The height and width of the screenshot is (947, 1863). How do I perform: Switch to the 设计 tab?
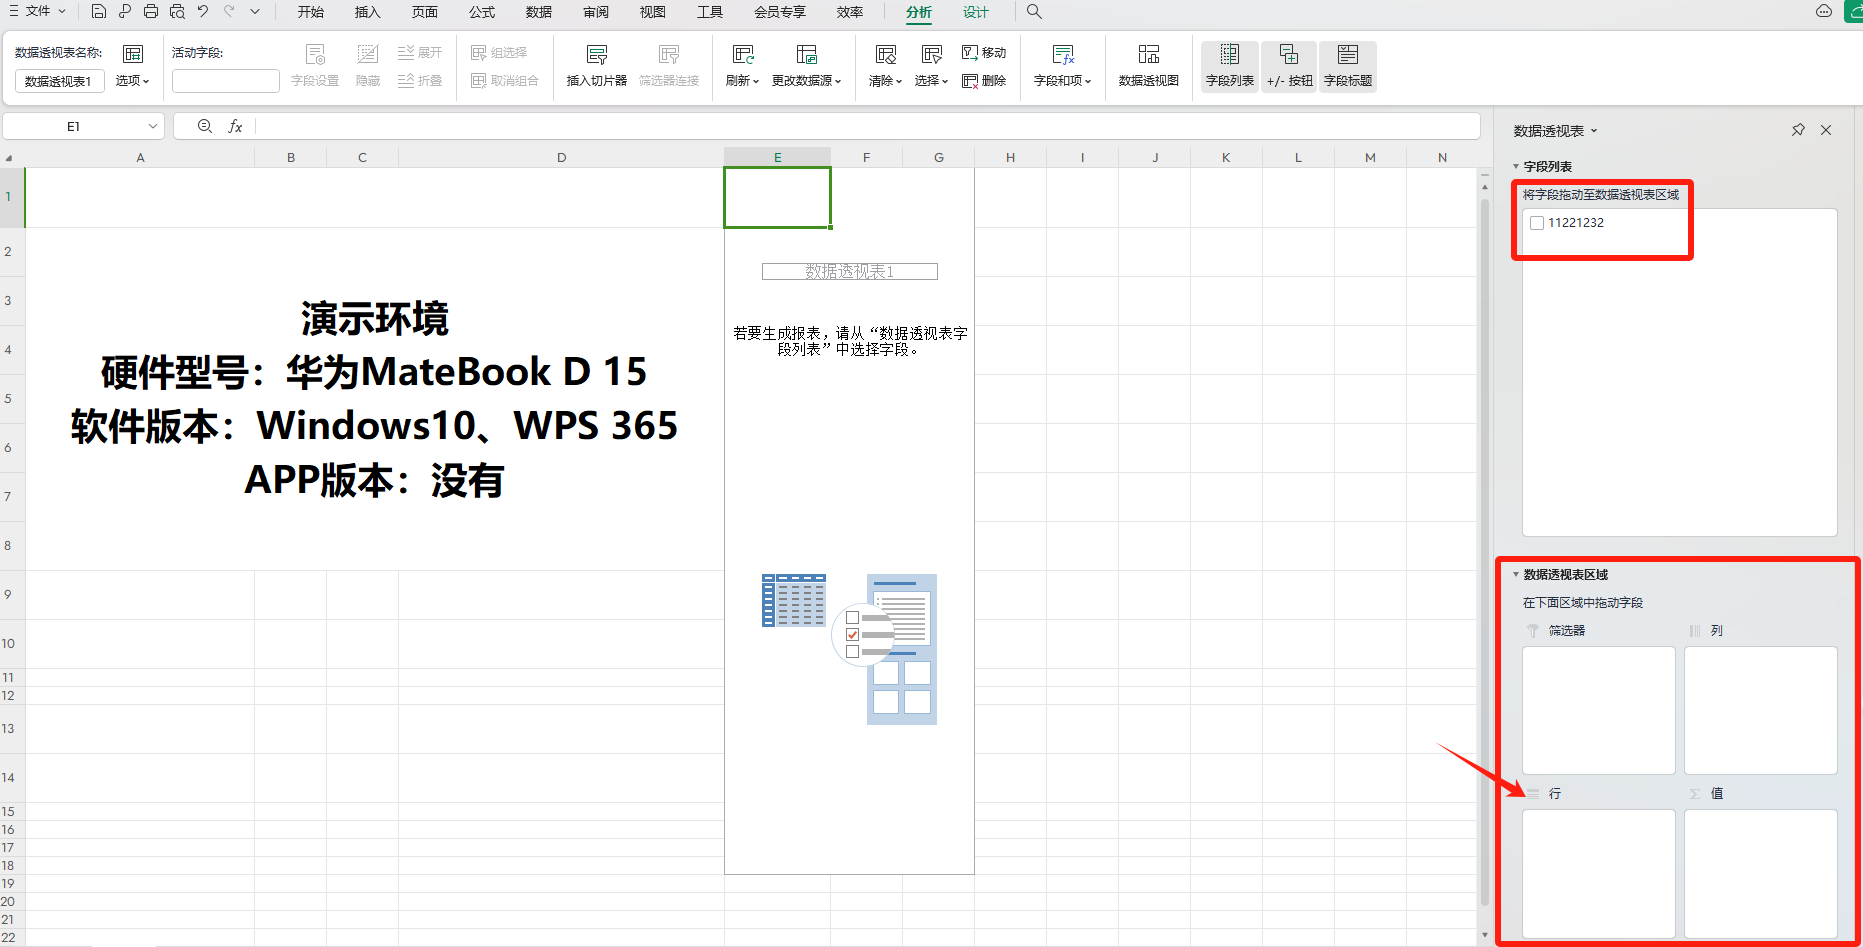tap(976, 12)
